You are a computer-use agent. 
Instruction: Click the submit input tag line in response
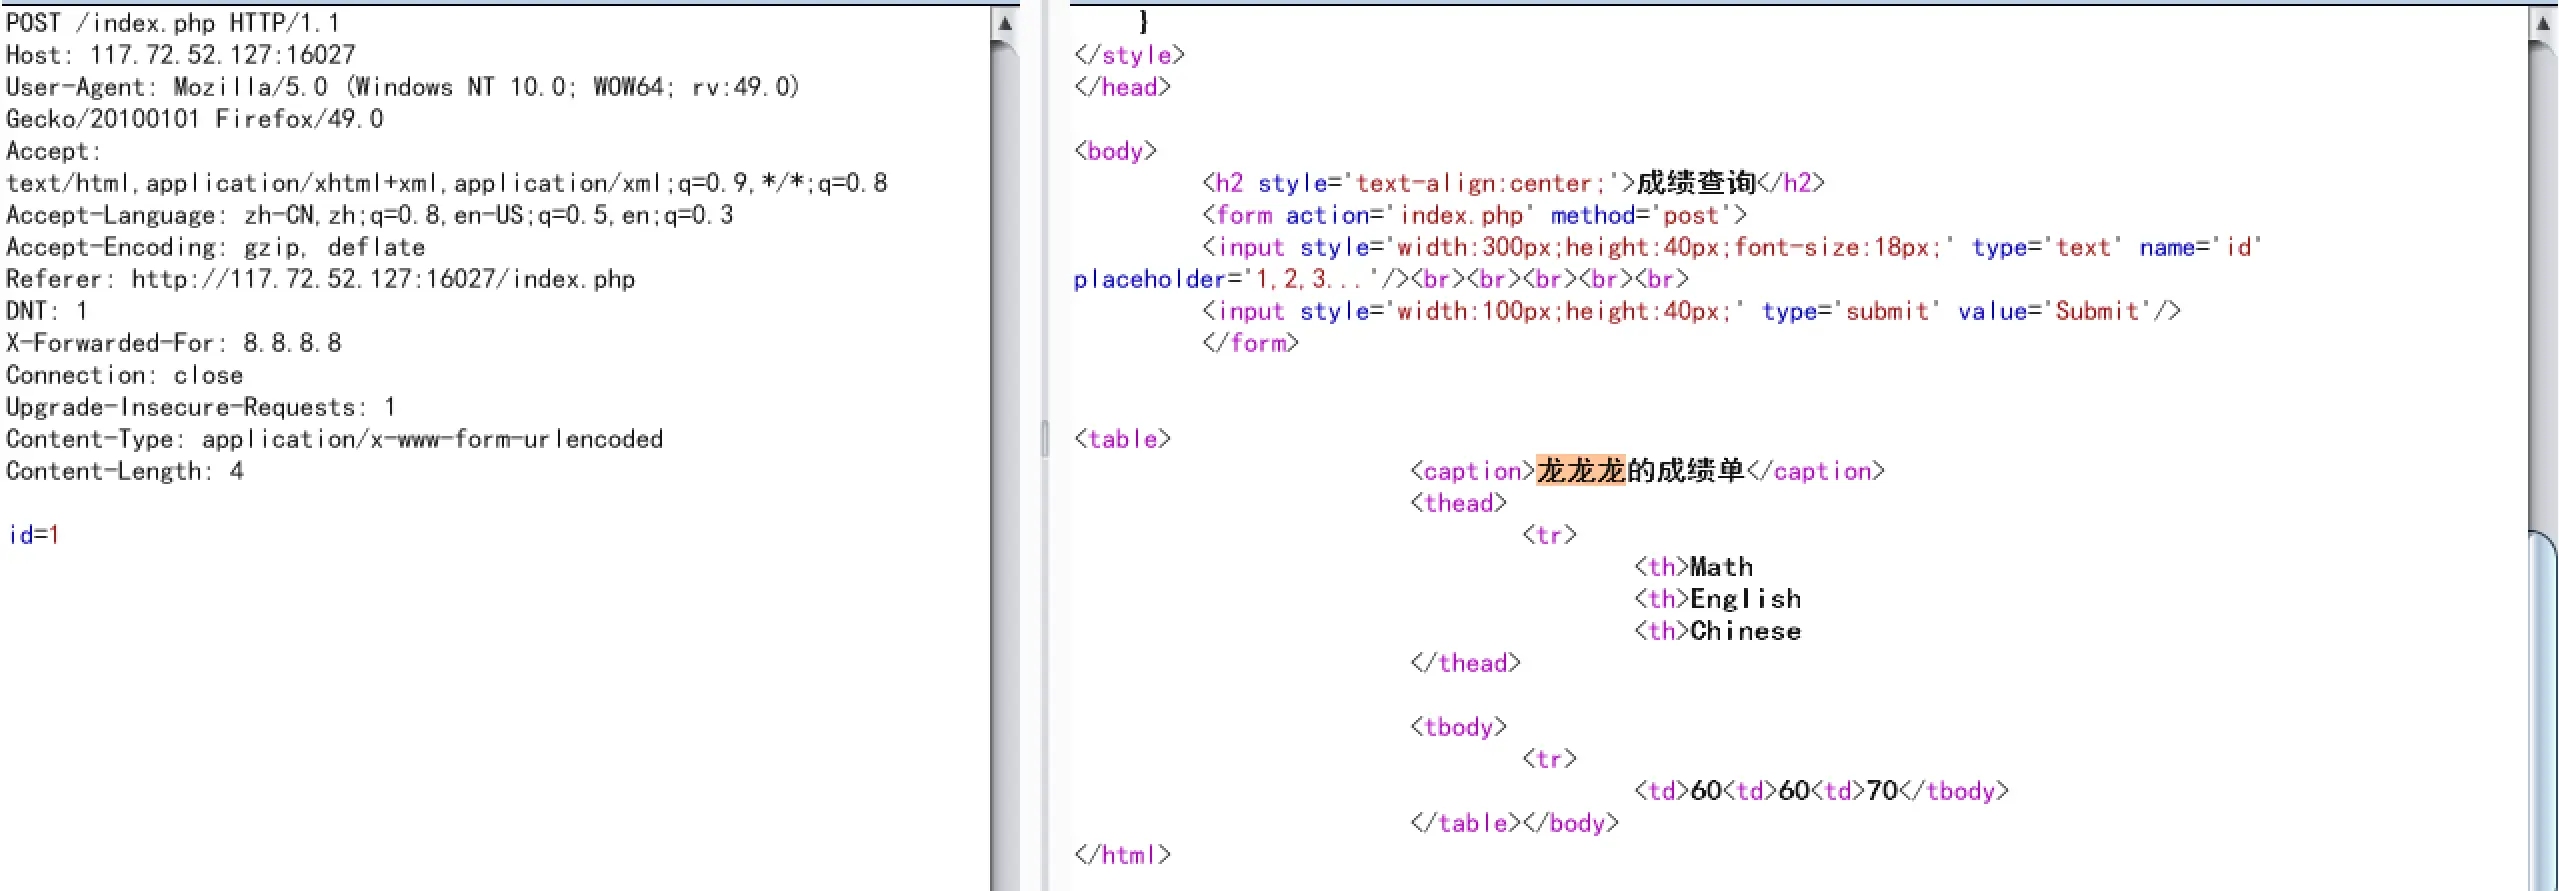pos(1690,311)
